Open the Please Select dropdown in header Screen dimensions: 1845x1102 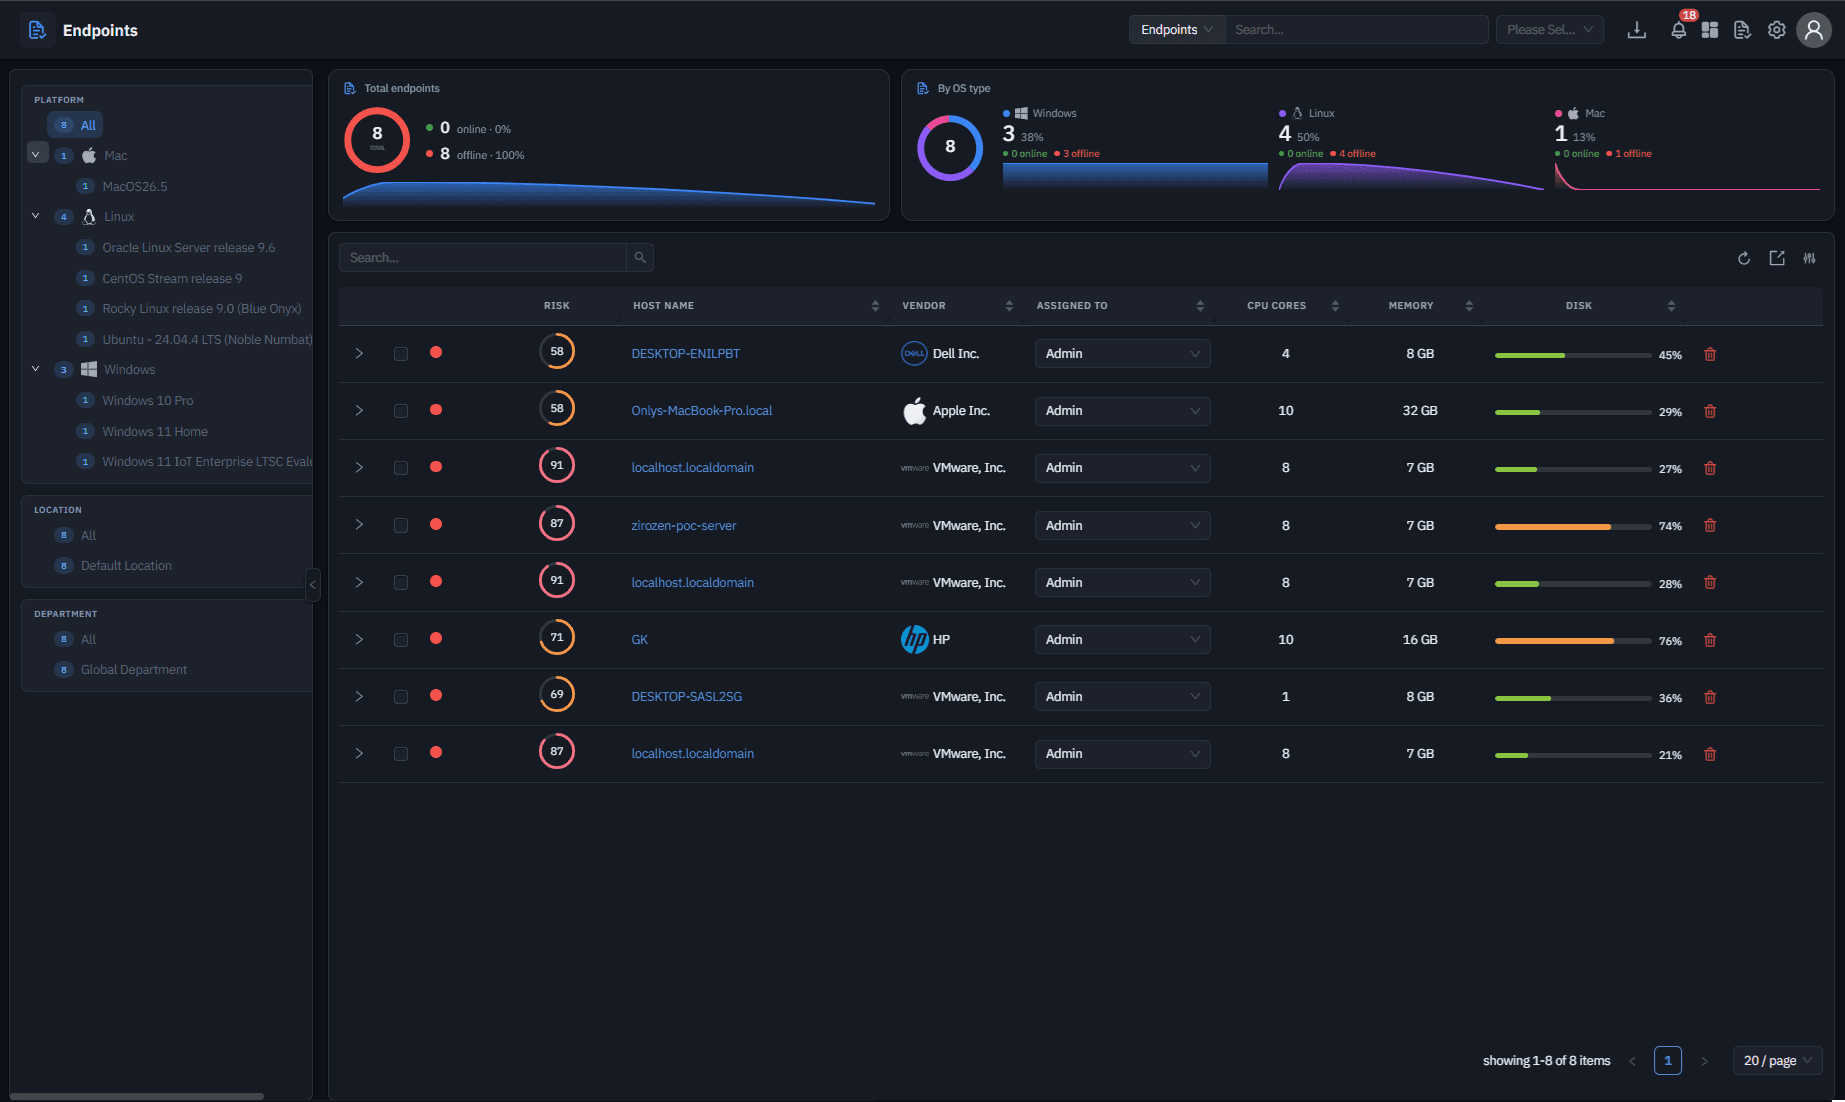[x=1549, y=30]
